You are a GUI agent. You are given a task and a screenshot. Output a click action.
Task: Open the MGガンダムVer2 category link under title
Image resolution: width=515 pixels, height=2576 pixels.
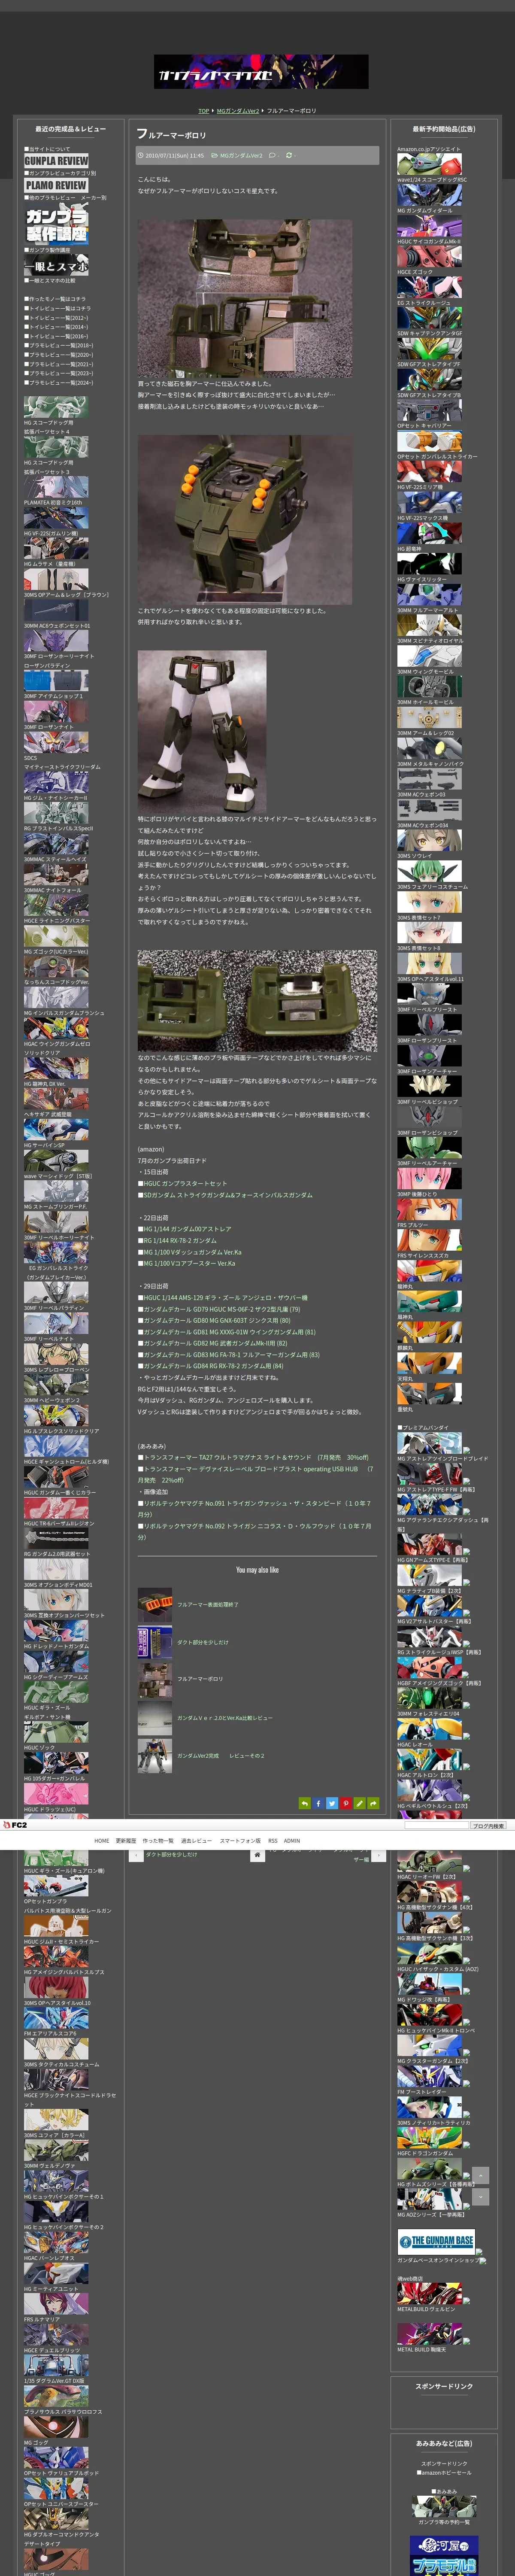pyautogui.click(x=241, y=156)
